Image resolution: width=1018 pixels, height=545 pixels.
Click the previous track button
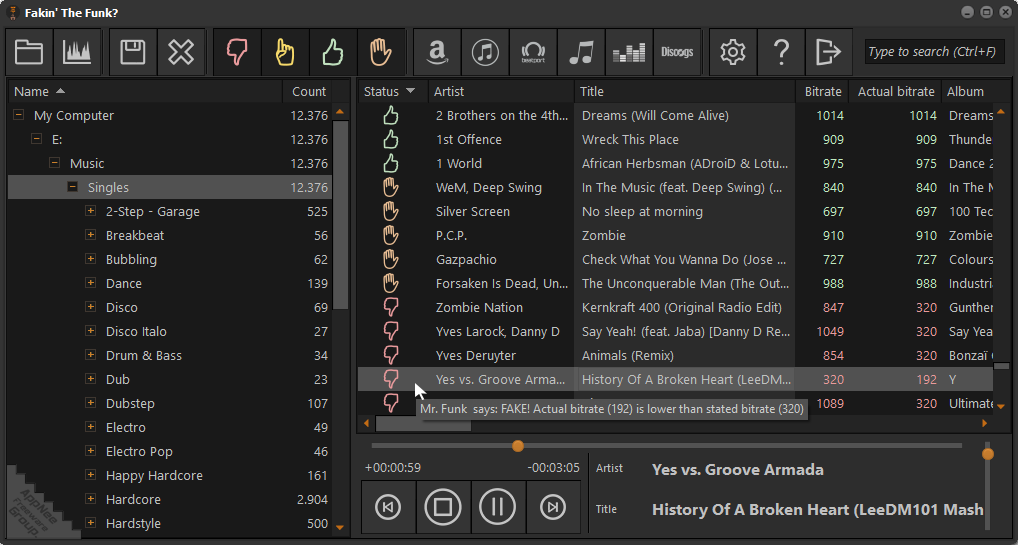point(388,507)
